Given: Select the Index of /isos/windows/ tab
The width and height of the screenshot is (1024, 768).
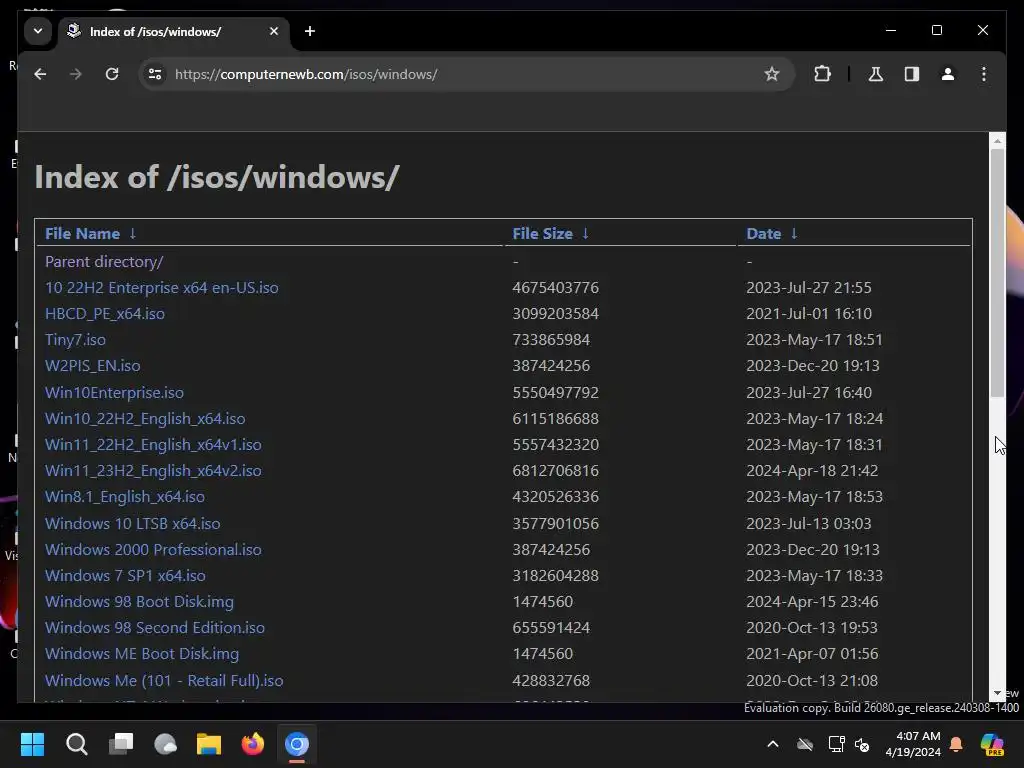Looking at the screenshot, I should click(x=174, y=32).
